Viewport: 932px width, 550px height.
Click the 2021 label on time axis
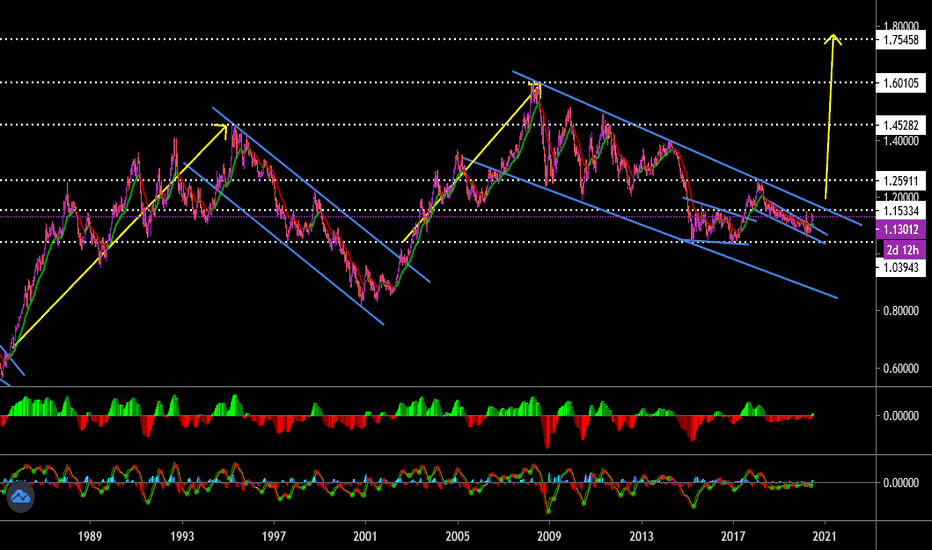[824, 536]
